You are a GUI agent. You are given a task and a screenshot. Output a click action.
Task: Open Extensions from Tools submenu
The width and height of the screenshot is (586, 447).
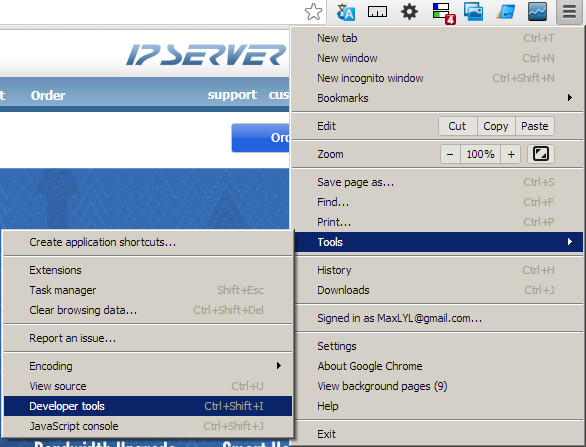pos(148,270)
